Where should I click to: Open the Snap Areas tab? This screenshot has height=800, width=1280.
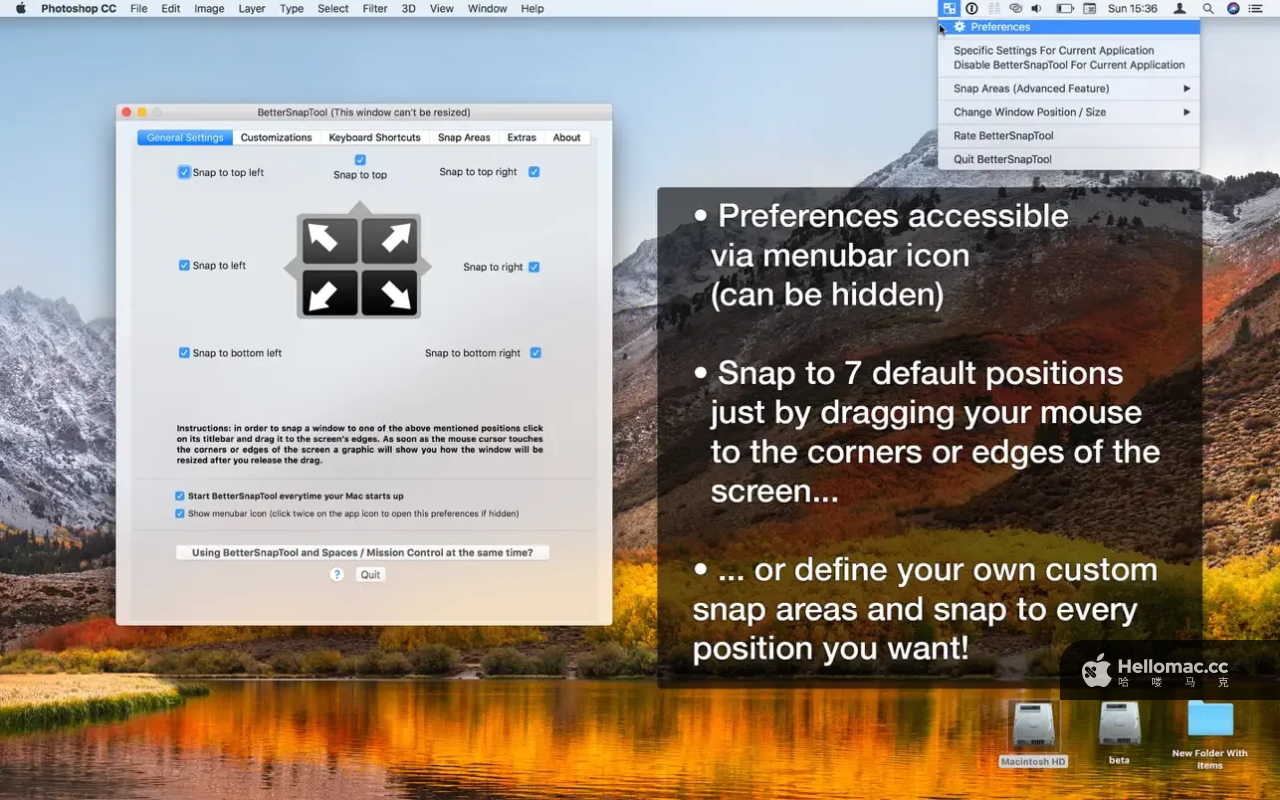[464, 138]
